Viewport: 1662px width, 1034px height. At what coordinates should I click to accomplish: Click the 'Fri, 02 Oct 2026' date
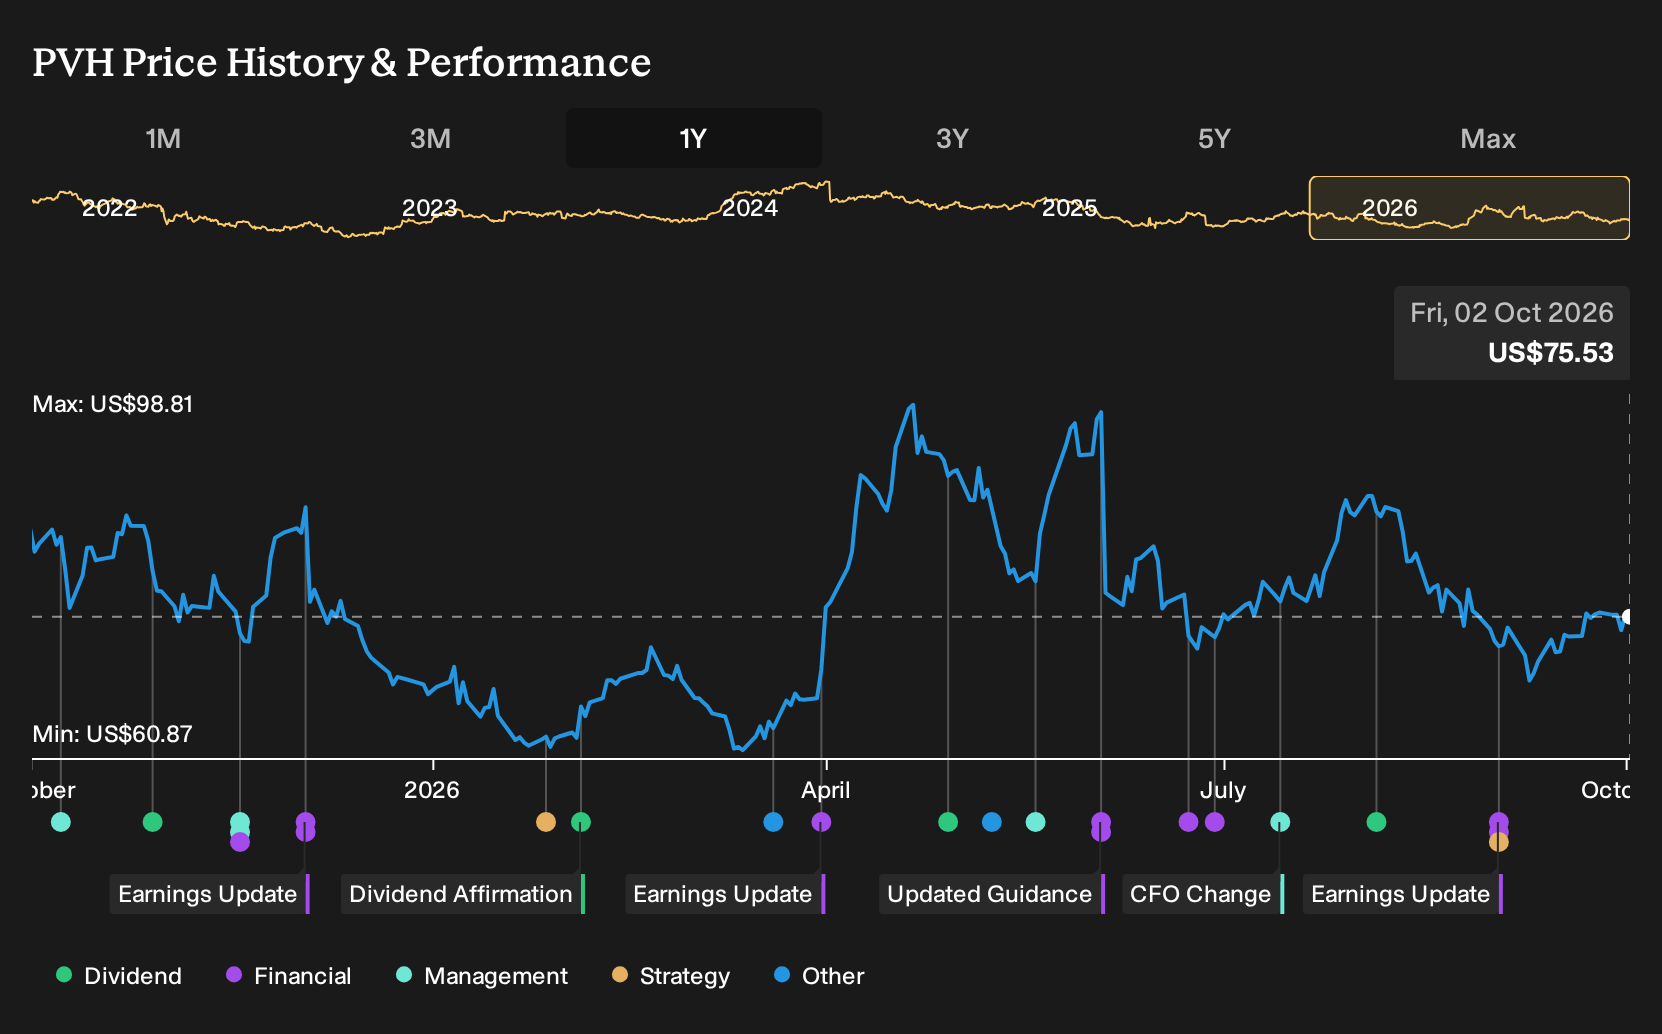(x=1512, y=313)
